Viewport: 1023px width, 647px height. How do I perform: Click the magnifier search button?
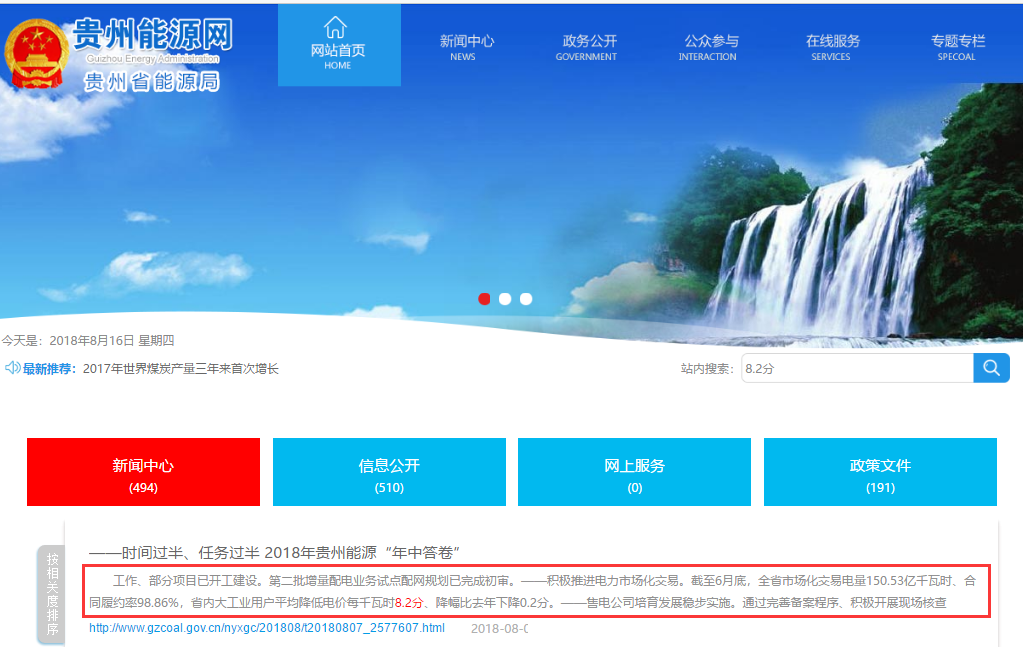991,368
